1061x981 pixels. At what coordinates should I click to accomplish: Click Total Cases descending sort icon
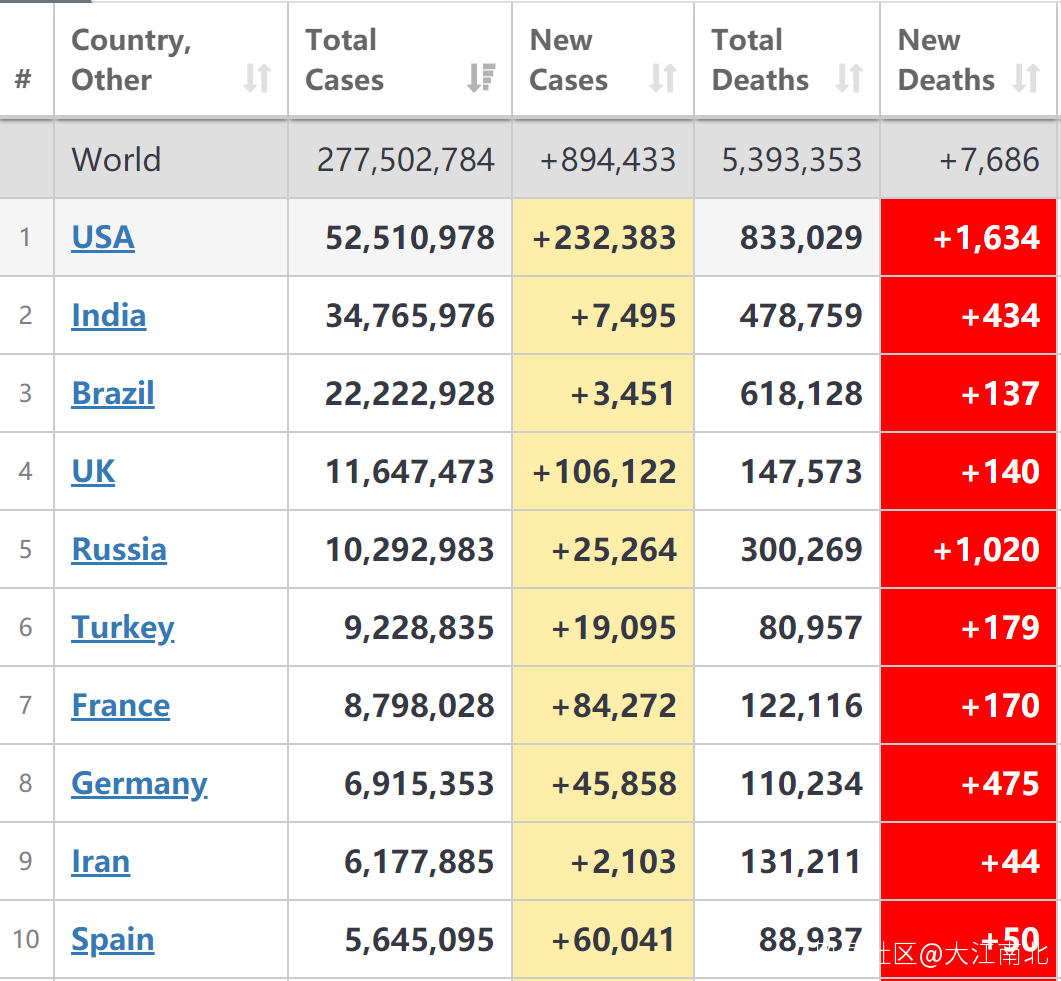coord(481,78)
